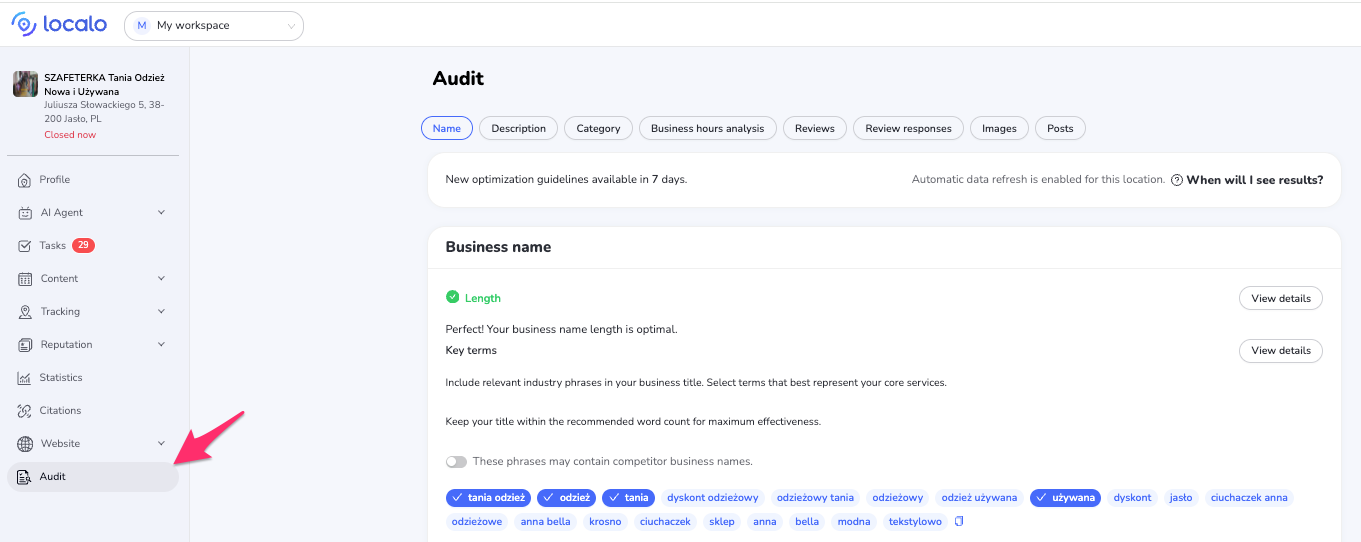Viewport: 1361px width, 542px height.
Task: Open the Reviews tab
Action: (x=815, y=128)
